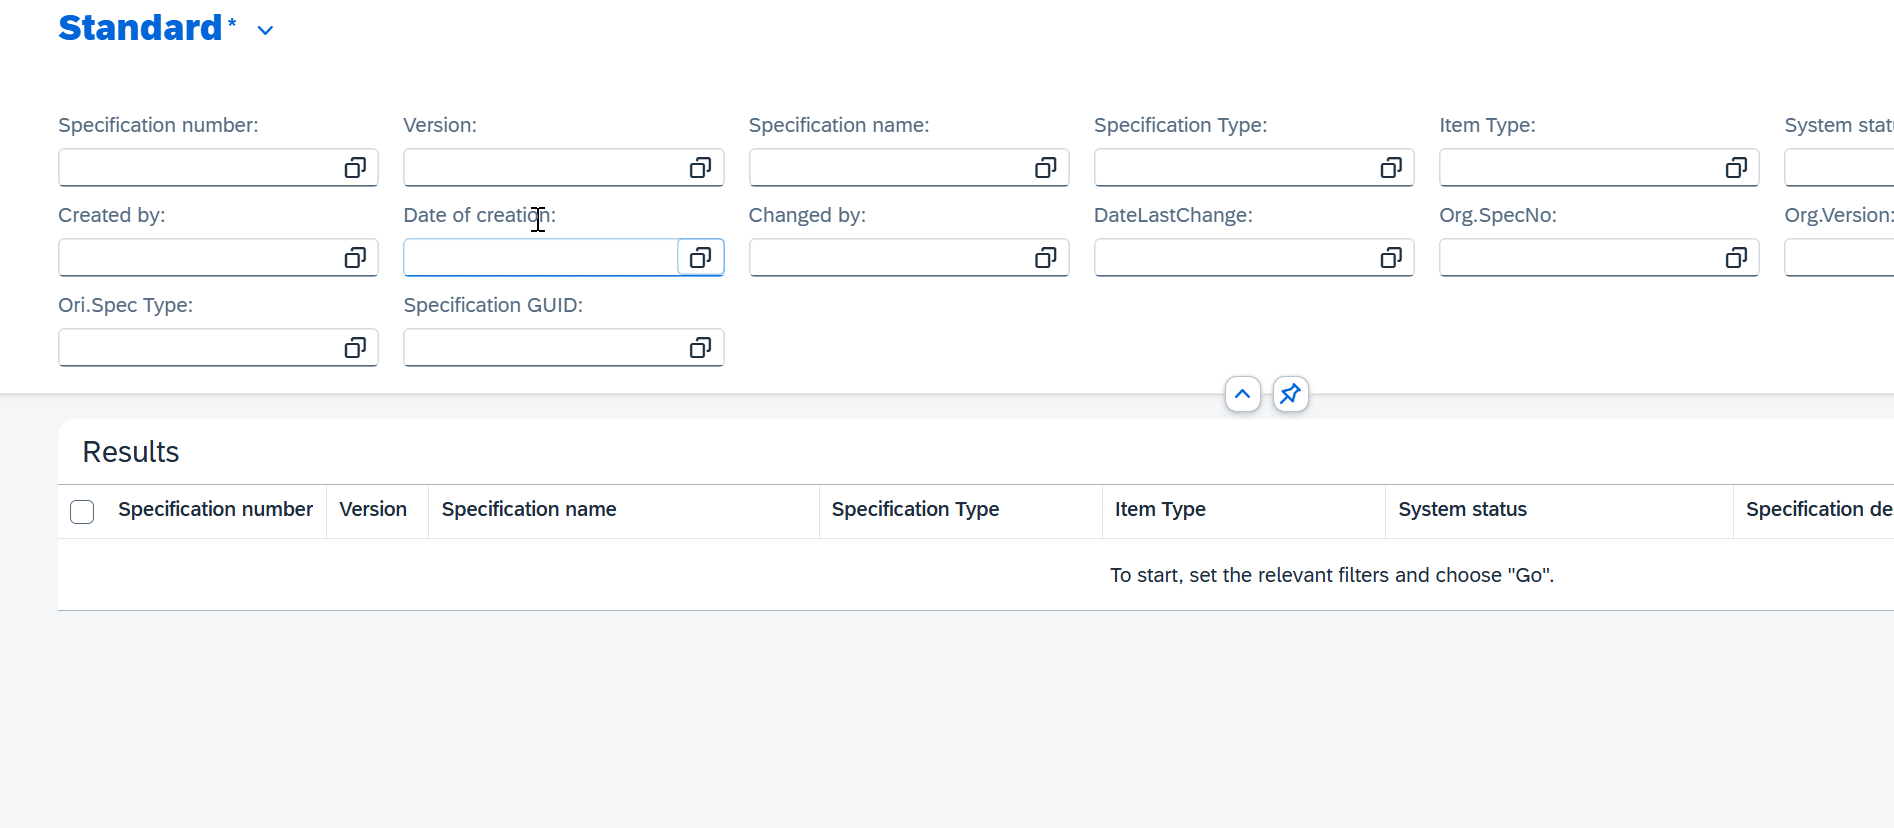
Task: Open value help for Org.SpecNo field
Action: [1736, 258]
